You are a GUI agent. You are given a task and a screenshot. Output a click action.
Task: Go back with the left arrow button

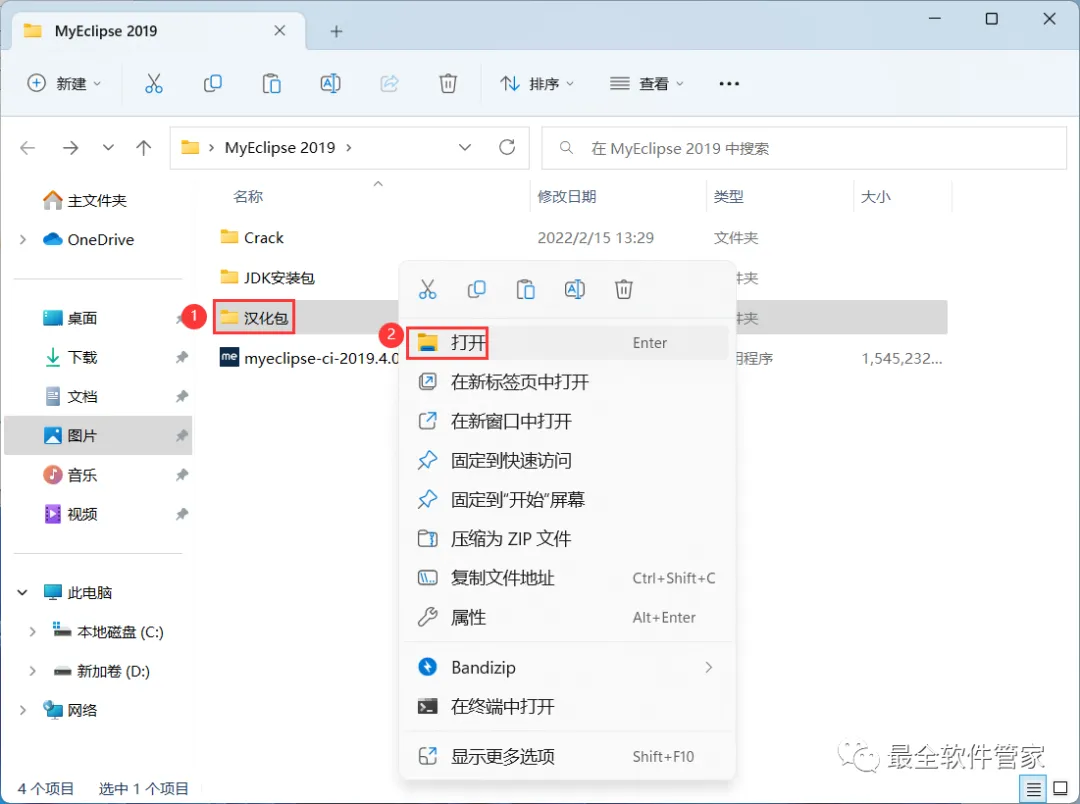click(28, 147)
